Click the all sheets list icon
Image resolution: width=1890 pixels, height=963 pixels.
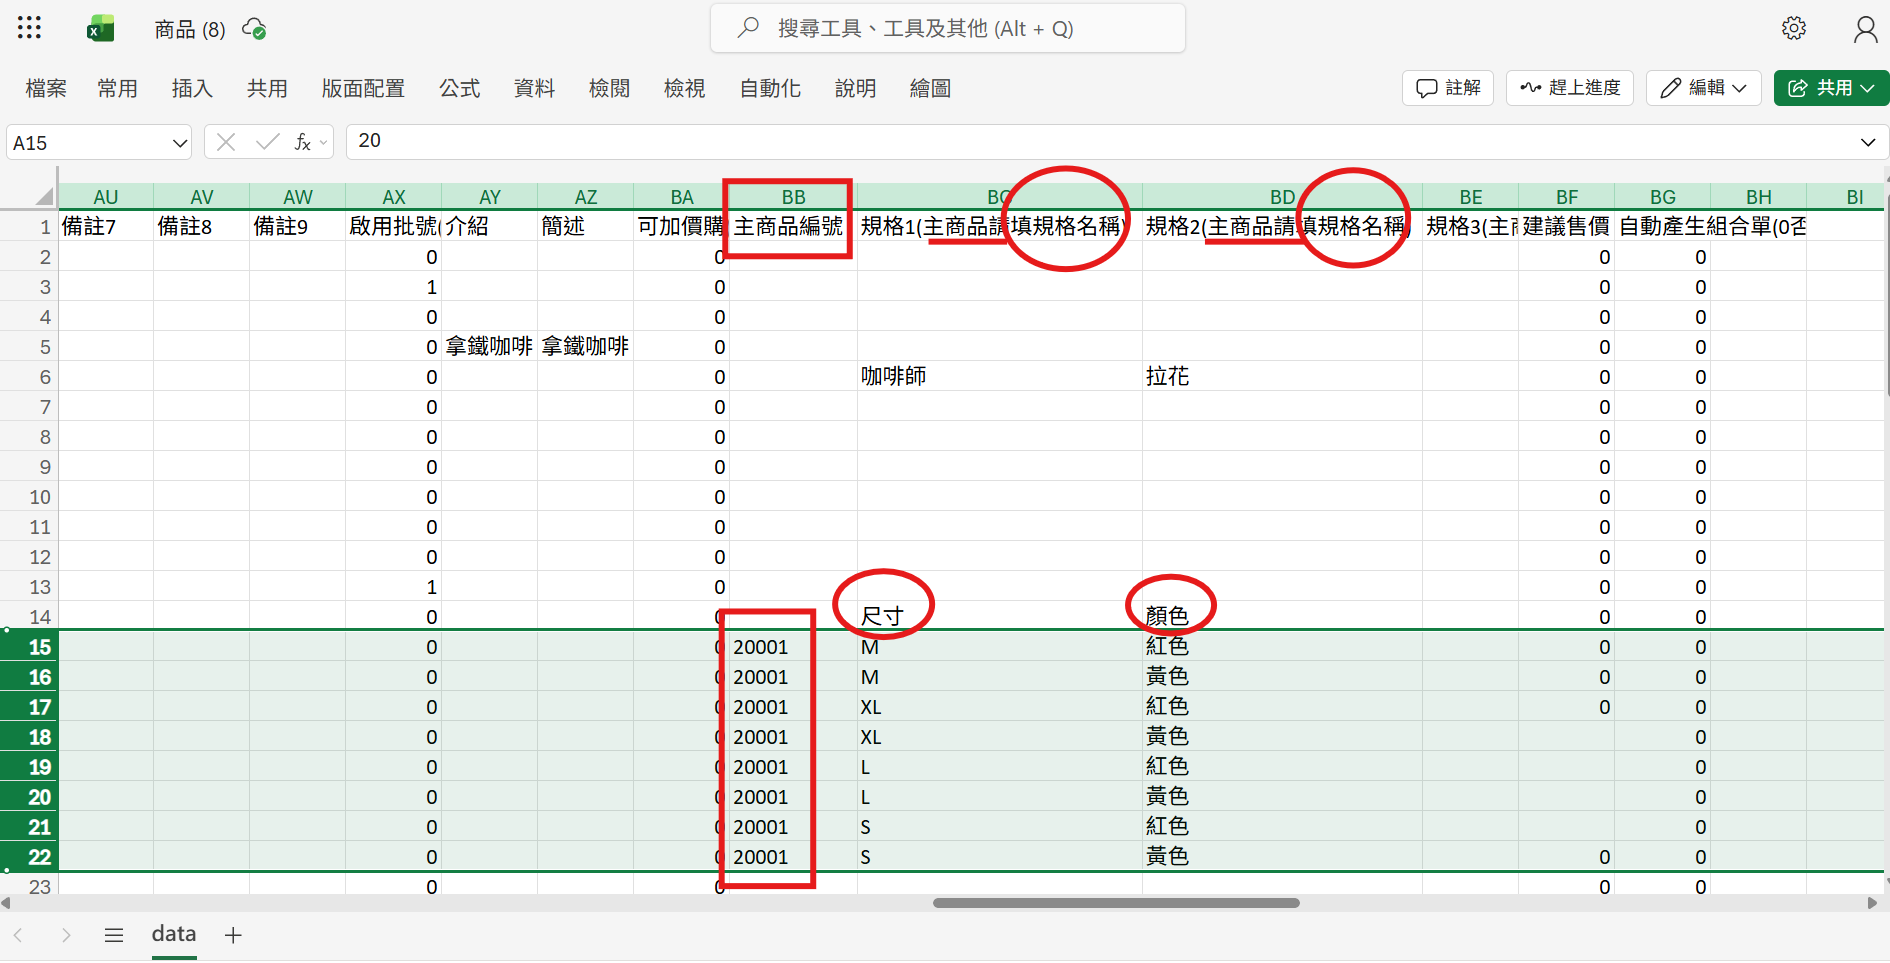click(x=114, y=935)
